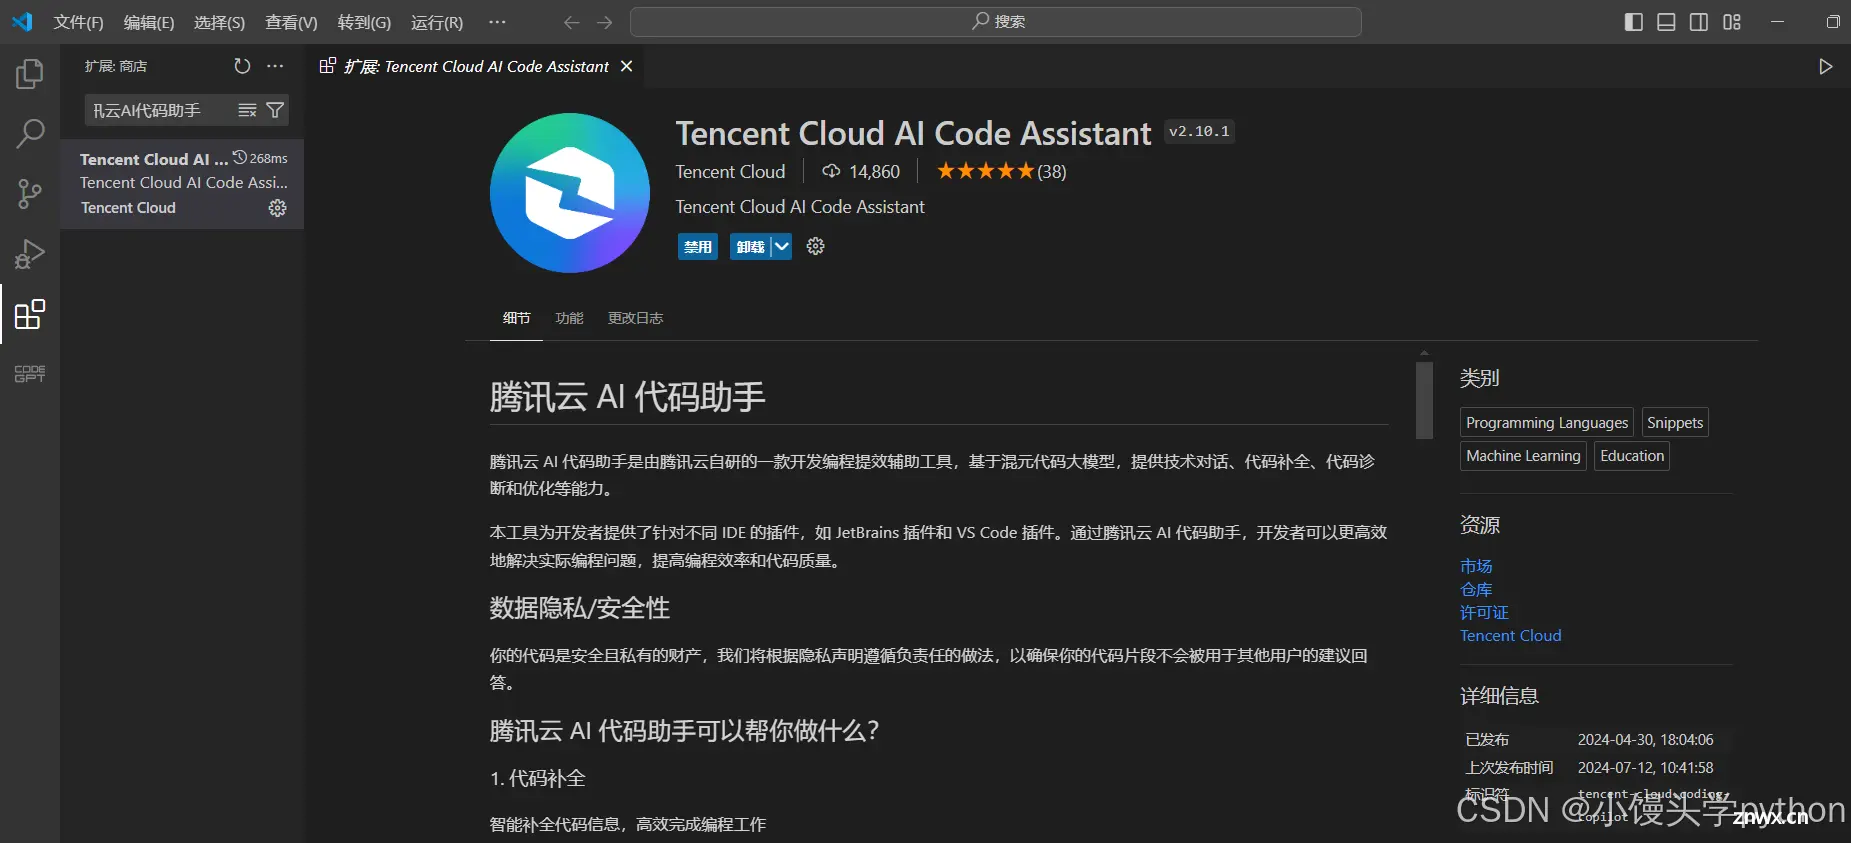Open the Source Control view
Image resolution: width=1851 pixels, height=843 pixels.
[x=30, y=194]
